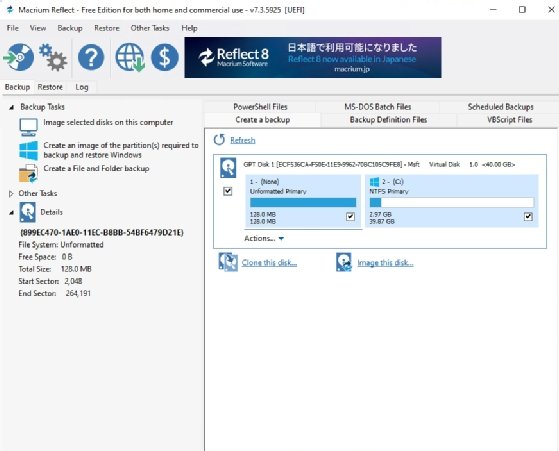559x451 pixels.
Task: Click the GPT Disk 1 hard drive icon
Action: [x=228, y=168]
